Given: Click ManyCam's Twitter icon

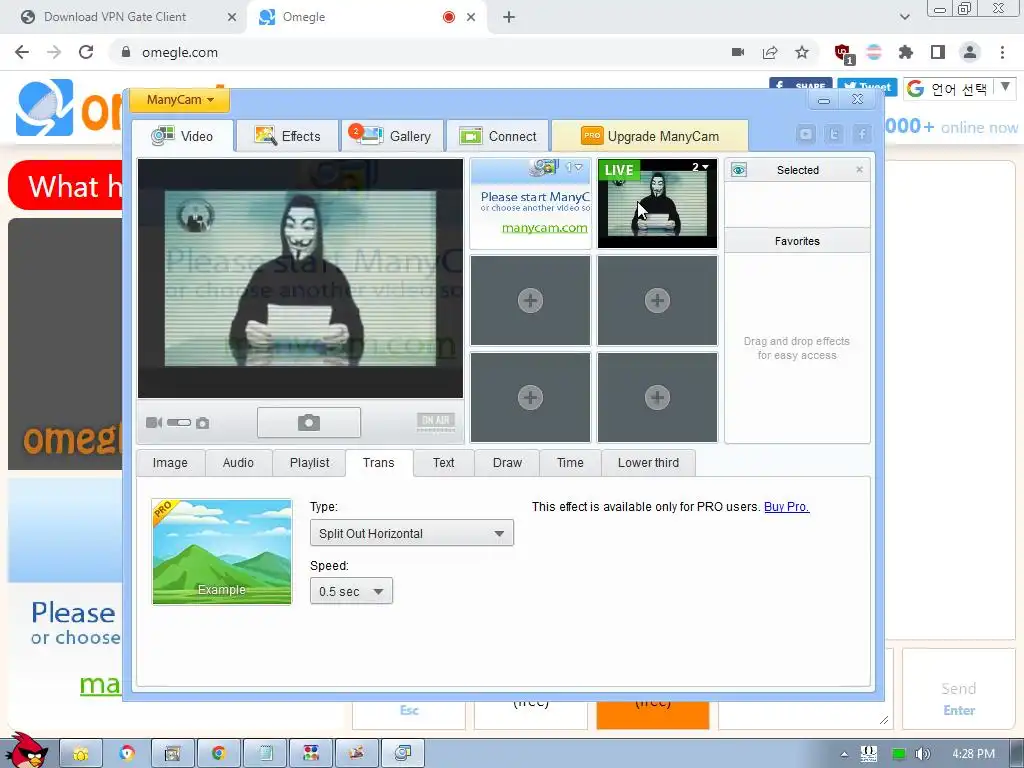Looking at the screenshot, I should coord(834,135).
